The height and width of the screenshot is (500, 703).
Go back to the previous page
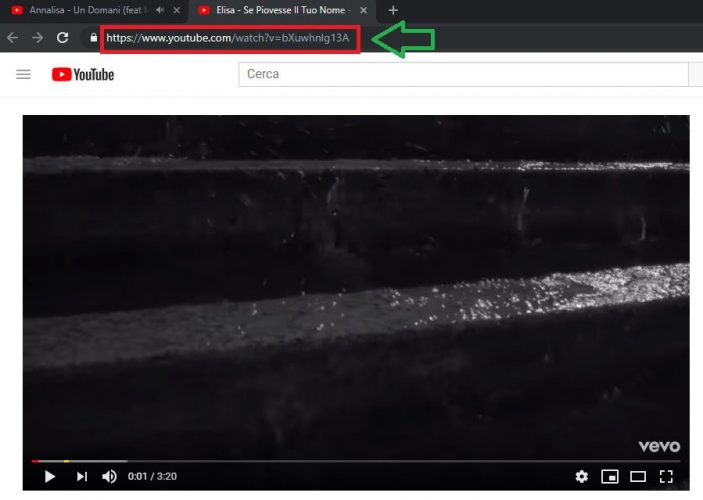click(x=12, y=38)
